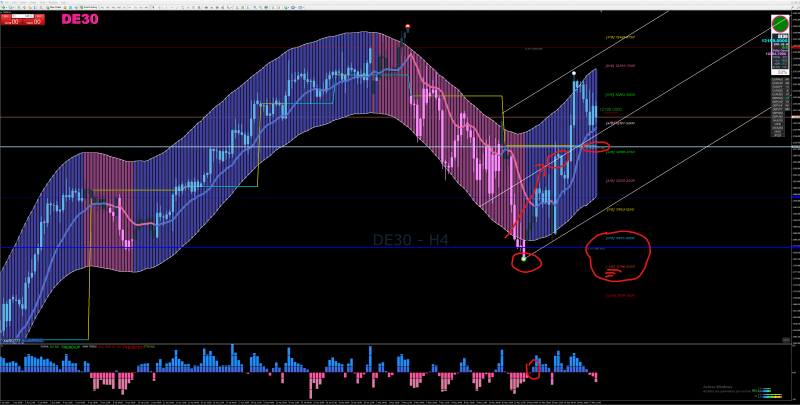Viewport: 800px width, 405px height.
Task: Open the Tools menu
Action: pyautogui.click(x=42, y=2)
